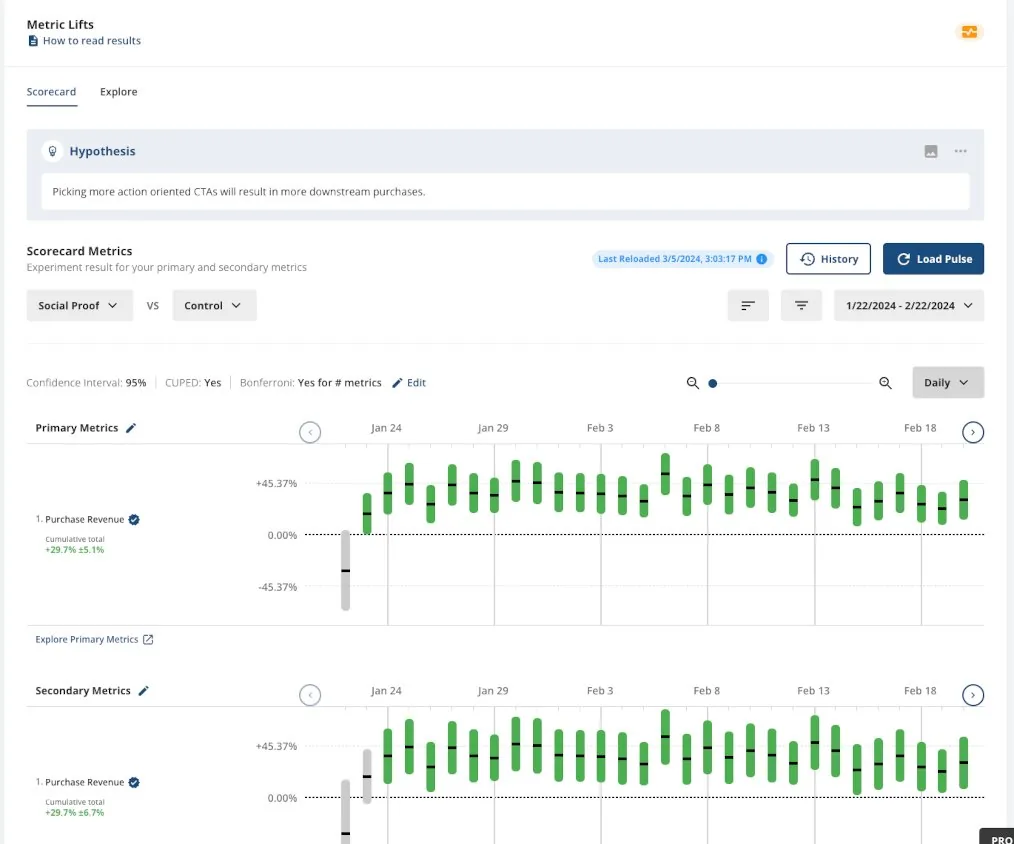Click the Bonferroni: Yes for # metrics text

[x=310, y=383]
